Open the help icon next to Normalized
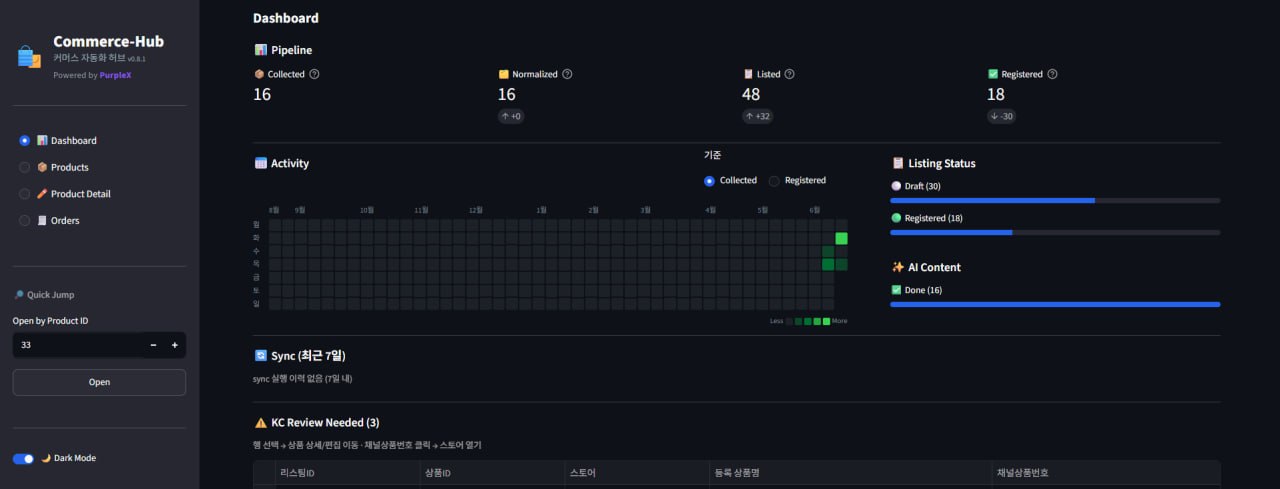Screen dimensions: 1280x489 567,74
